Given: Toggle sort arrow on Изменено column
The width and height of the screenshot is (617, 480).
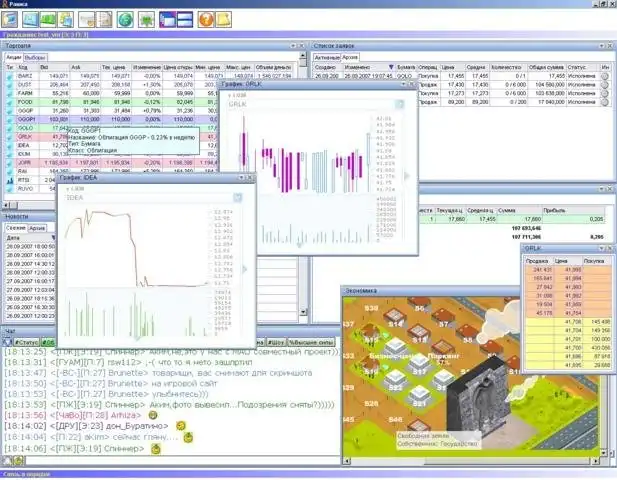Looking at the screenshot, I should pyautogui.click(x=390, y=67).
